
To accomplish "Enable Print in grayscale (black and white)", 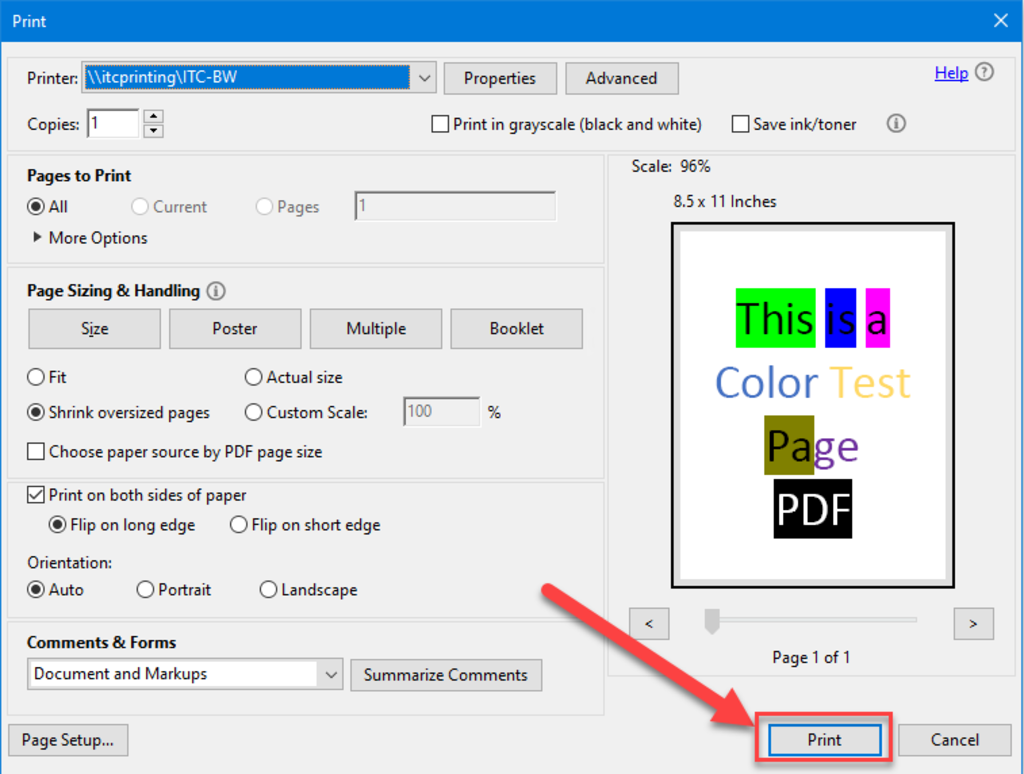I will pos(439,123).
